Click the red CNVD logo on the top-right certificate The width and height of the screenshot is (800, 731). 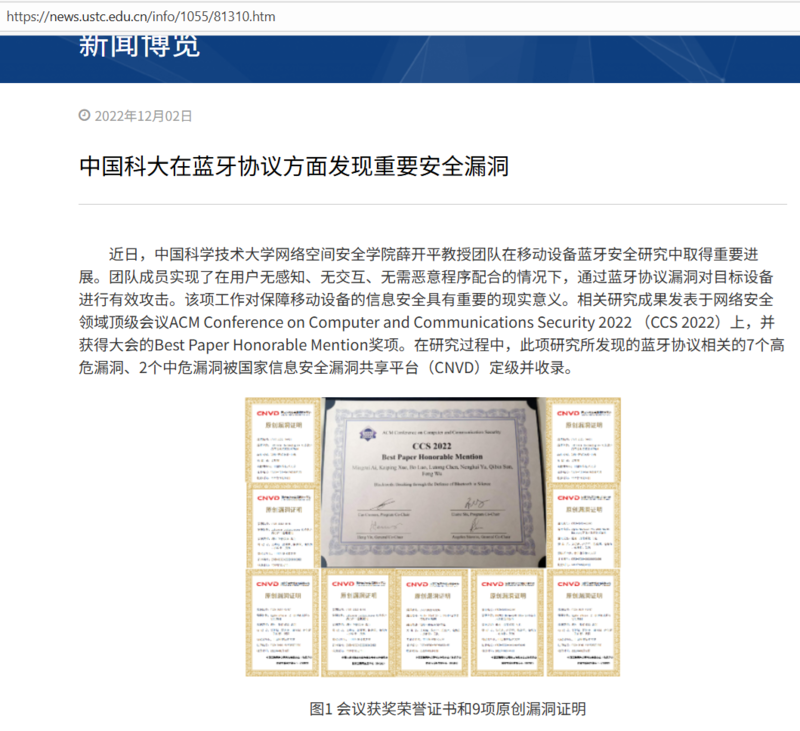tap(567, 411)
